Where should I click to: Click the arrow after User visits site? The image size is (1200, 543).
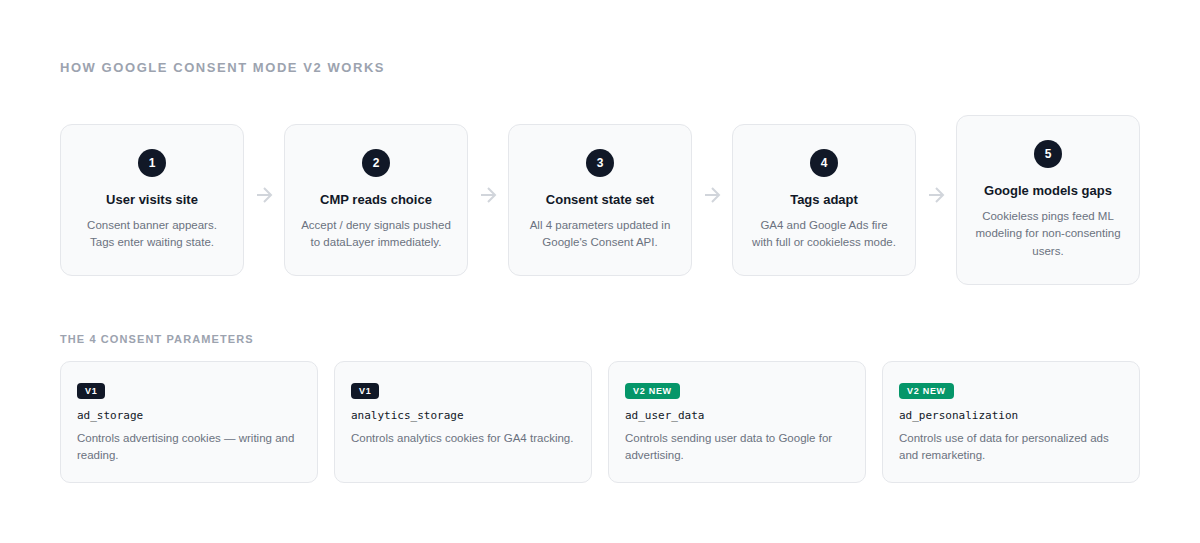pyautogui.click(x=264, y=195)
